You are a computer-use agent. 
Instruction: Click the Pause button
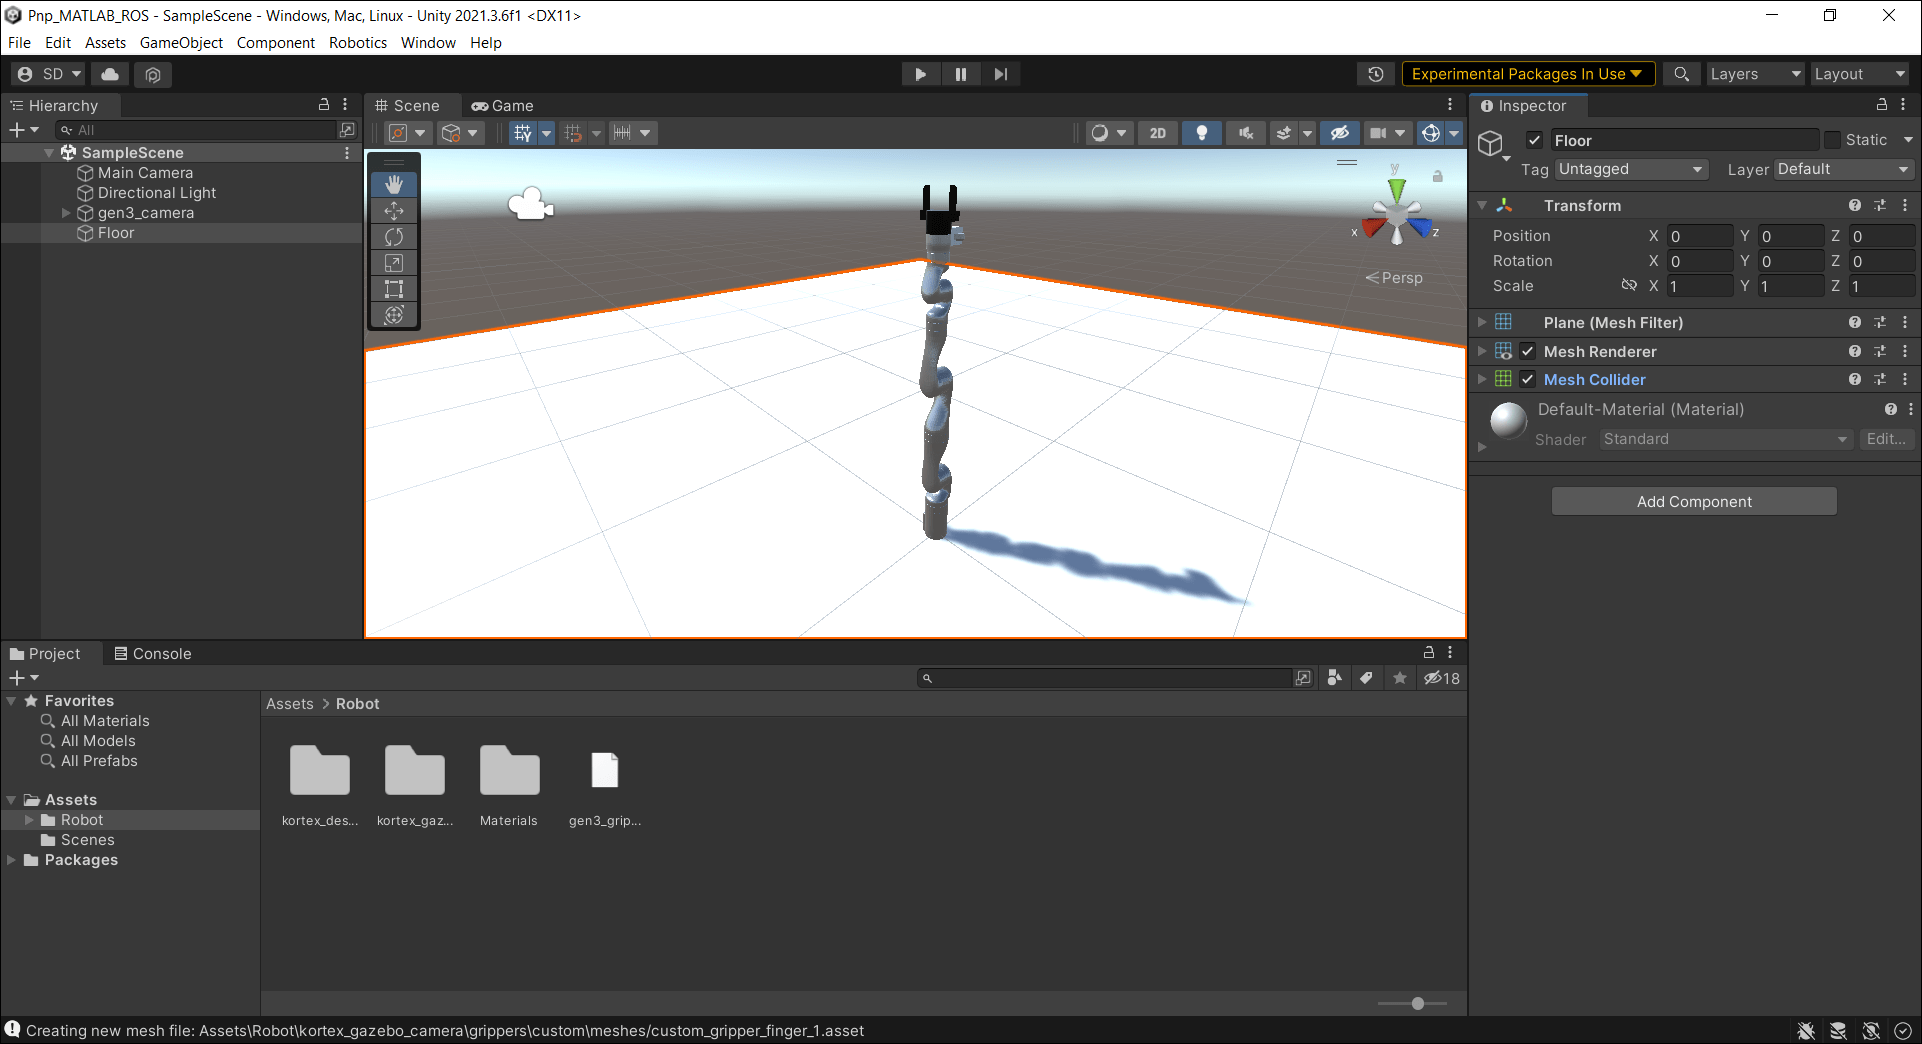coord(961,74)
